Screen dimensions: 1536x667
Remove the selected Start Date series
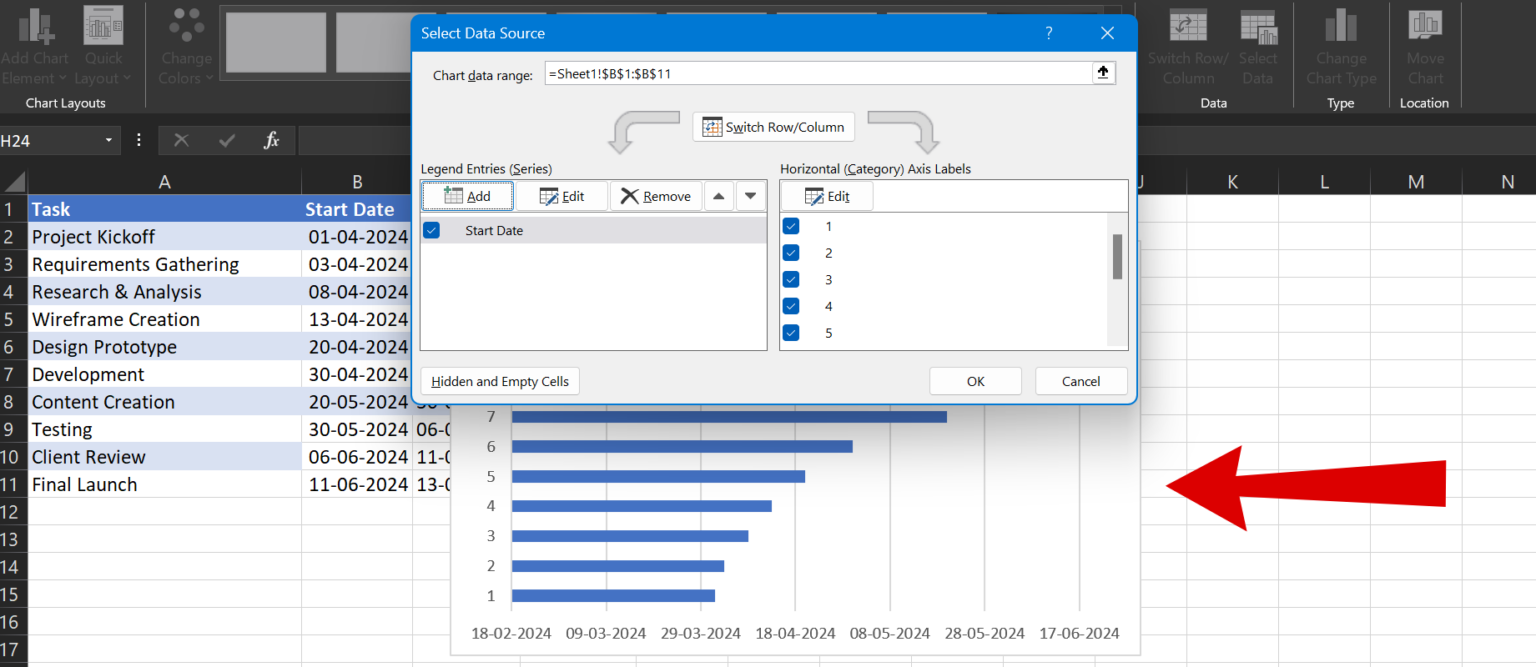(x=656, y=196)
